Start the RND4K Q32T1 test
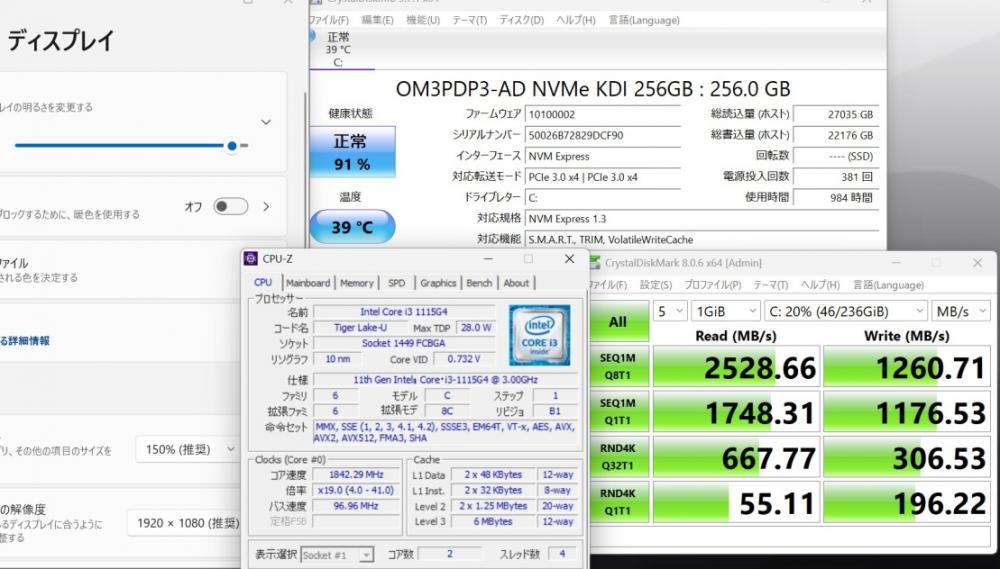This screenshot has height=569, width=1000. [x=617, y=457]
